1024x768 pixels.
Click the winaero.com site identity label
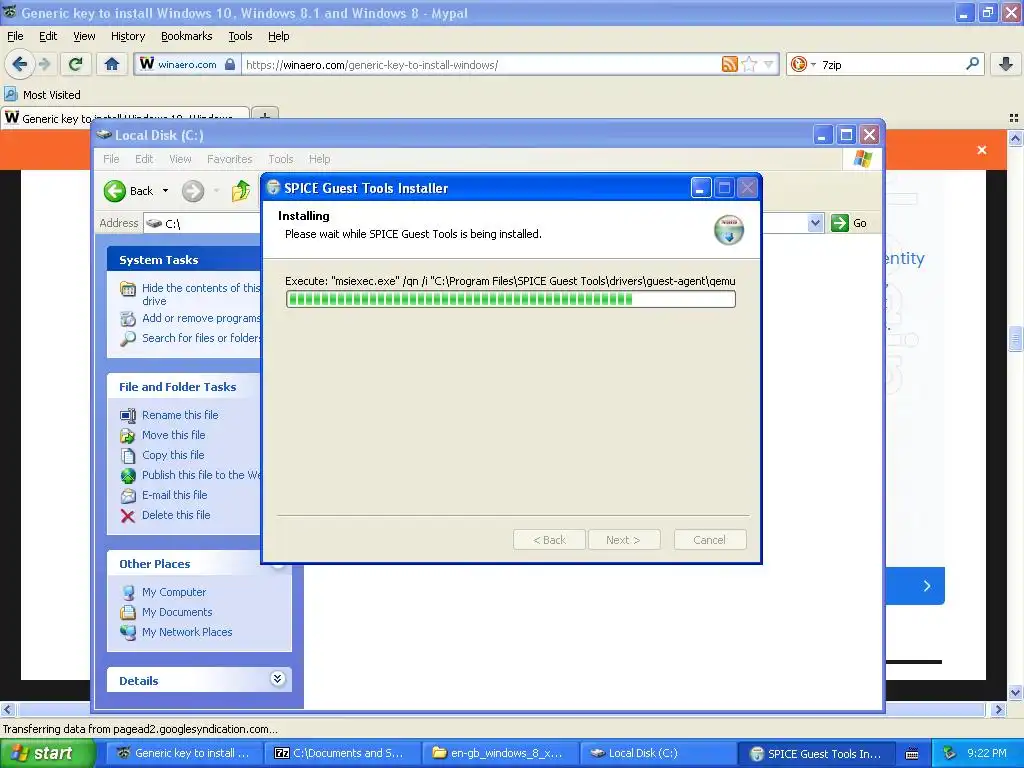(x=187, y=64)
